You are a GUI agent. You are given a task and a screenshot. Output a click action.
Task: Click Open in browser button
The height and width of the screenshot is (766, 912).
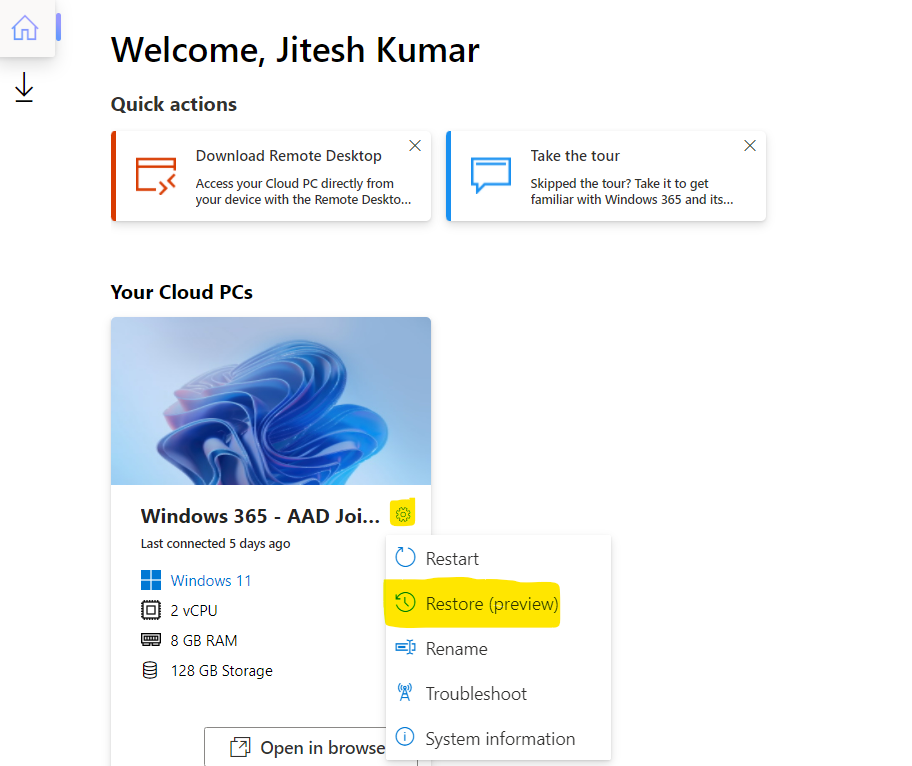pos(311,746)
